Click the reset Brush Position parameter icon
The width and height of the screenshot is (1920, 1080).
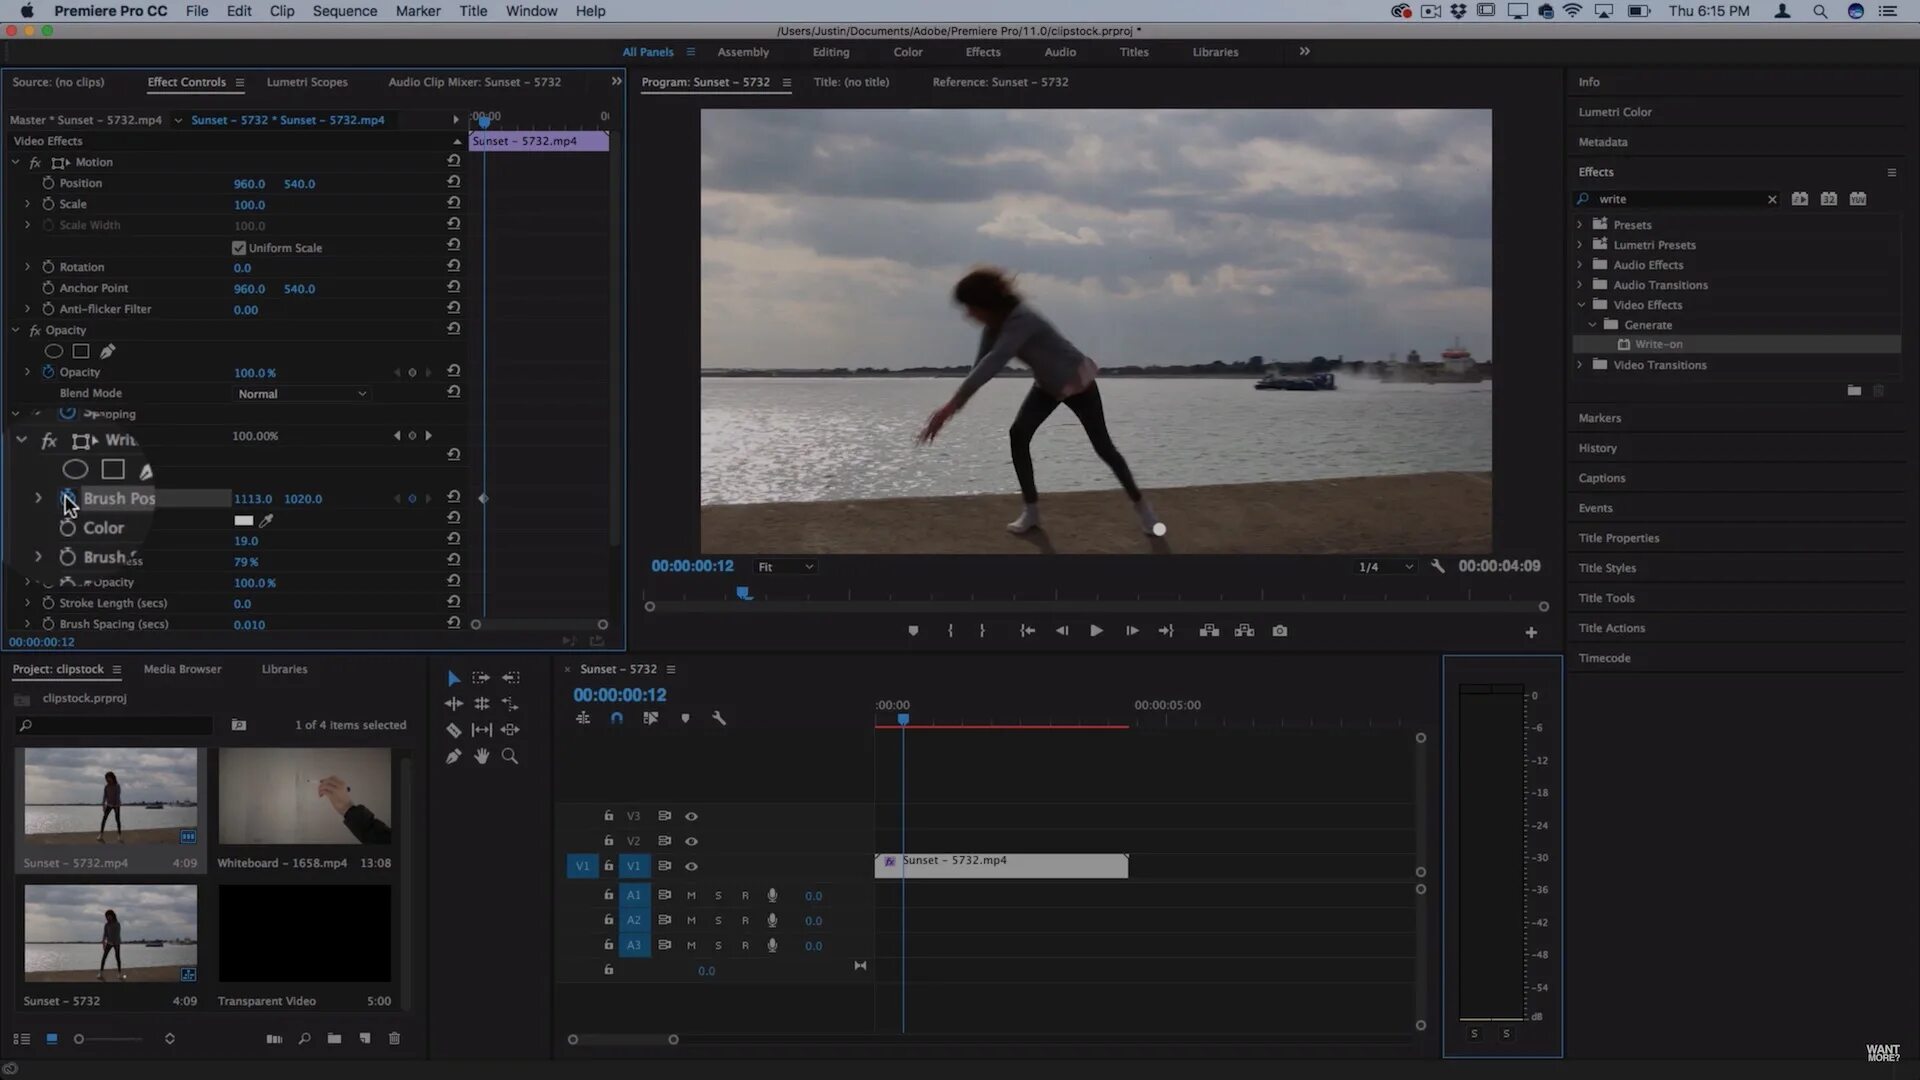[x=454, y=497]
